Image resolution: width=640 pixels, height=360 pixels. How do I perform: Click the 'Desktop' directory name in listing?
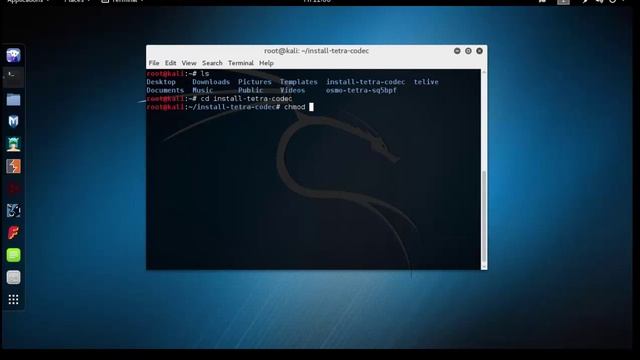[161, 82]
